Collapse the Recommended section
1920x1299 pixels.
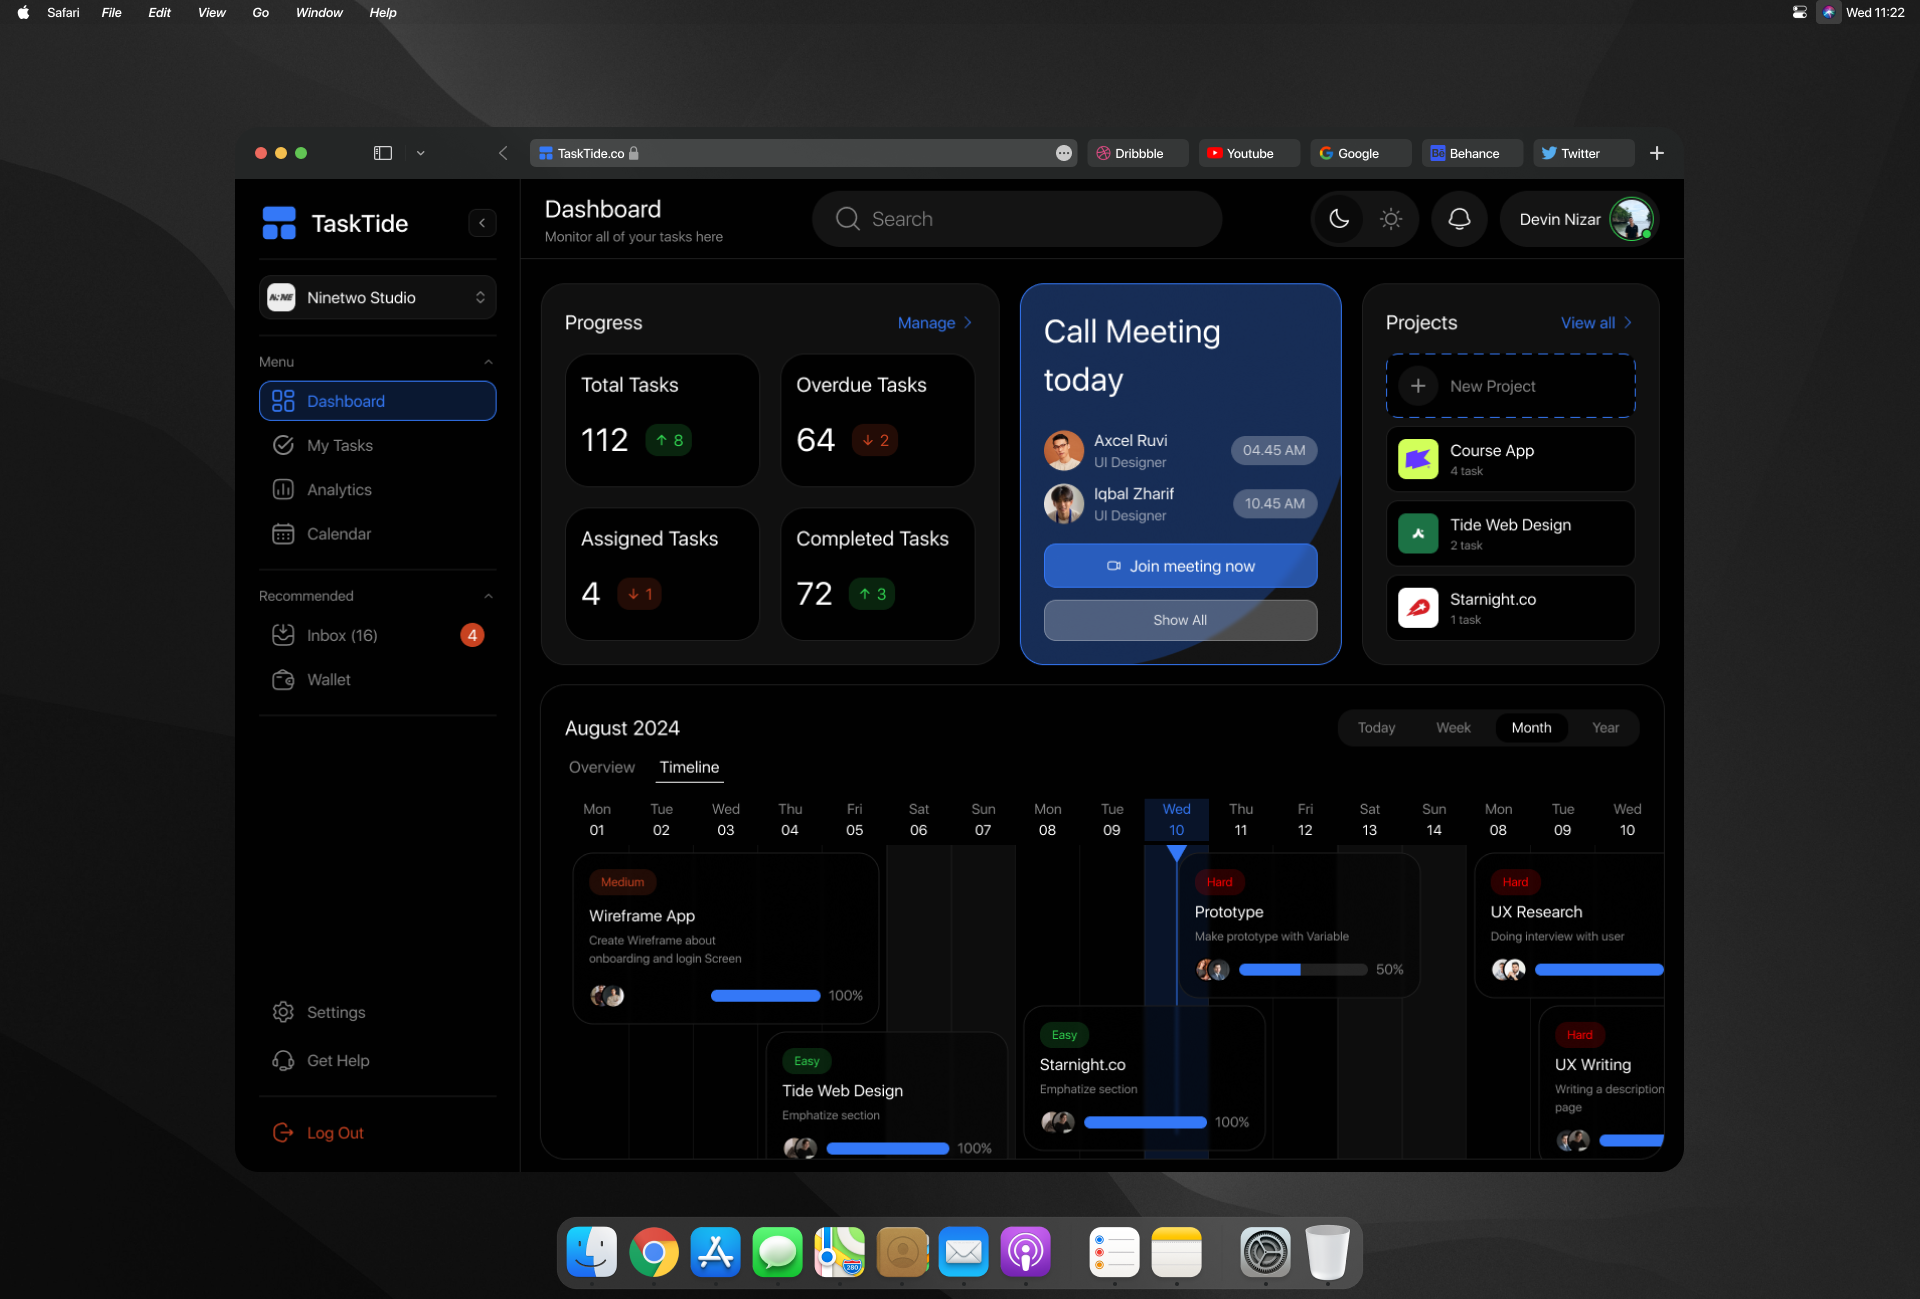tap(487, 595)
